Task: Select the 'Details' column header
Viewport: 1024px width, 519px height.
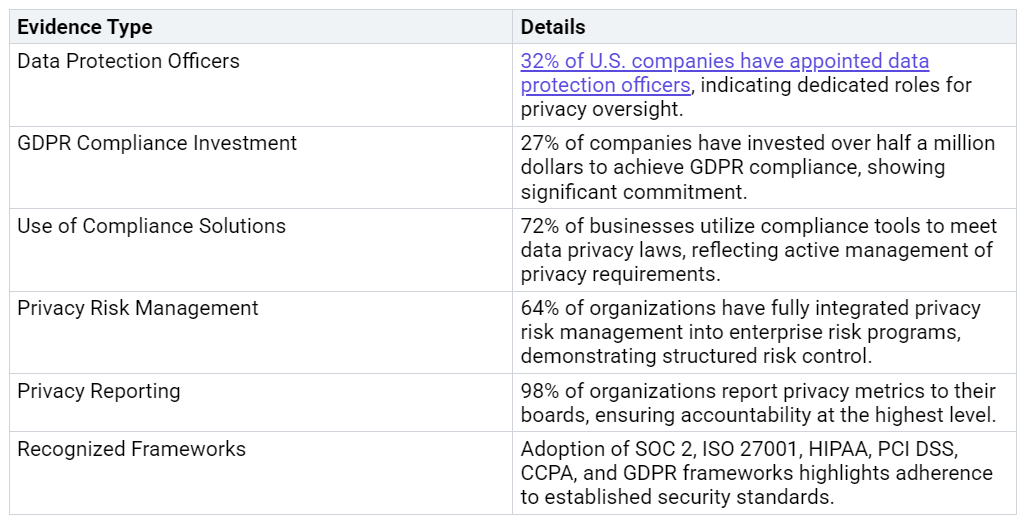Action: coord(552,27)
